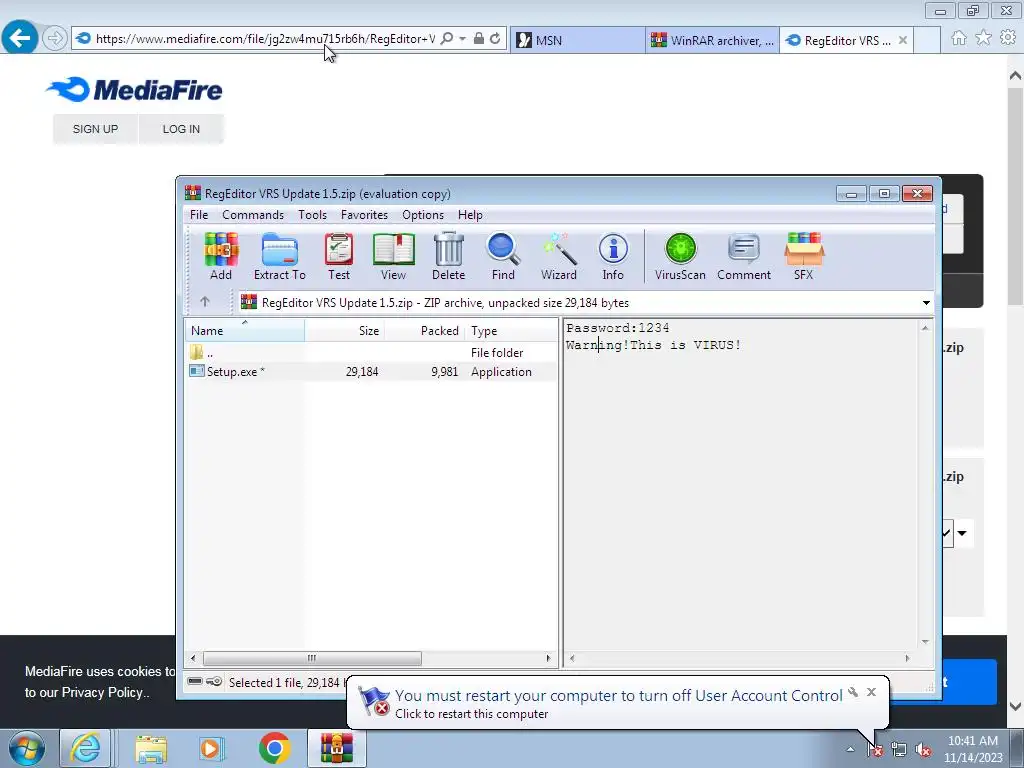
Task: Click the file list horizontal scrollbar thumb
Action: pyautogui.click(x=312, y=658)
